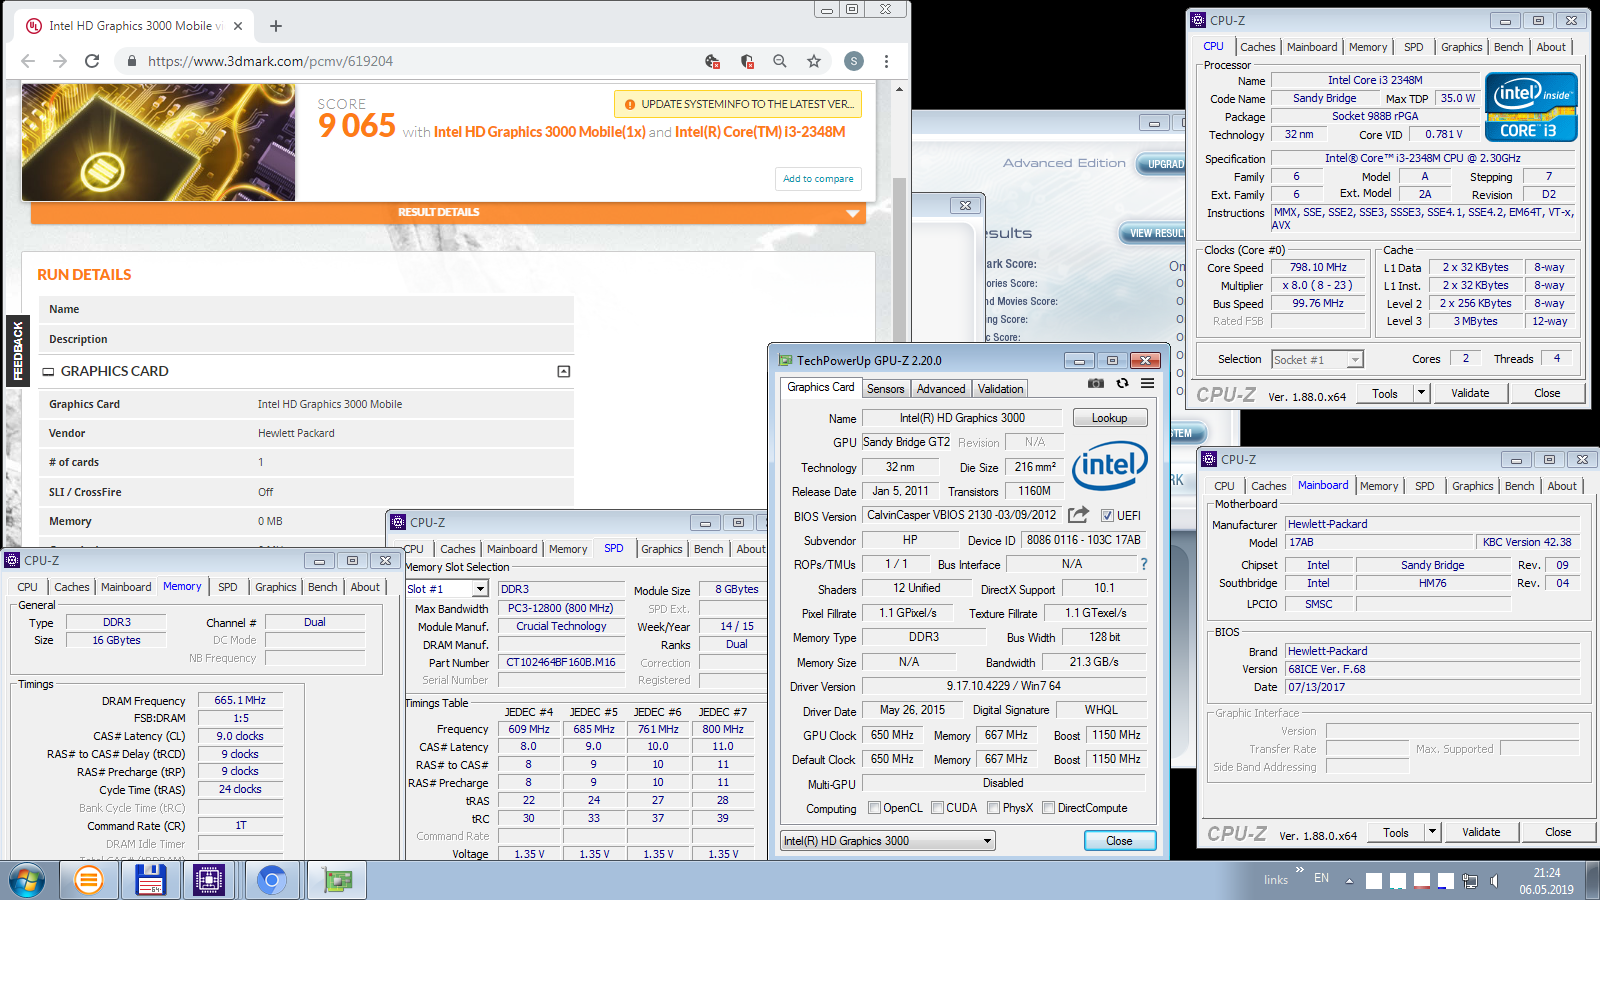This screenshot has height=993, width=1600.
Task: Click taskbar clock 21:24
Action: (1547, 873)
